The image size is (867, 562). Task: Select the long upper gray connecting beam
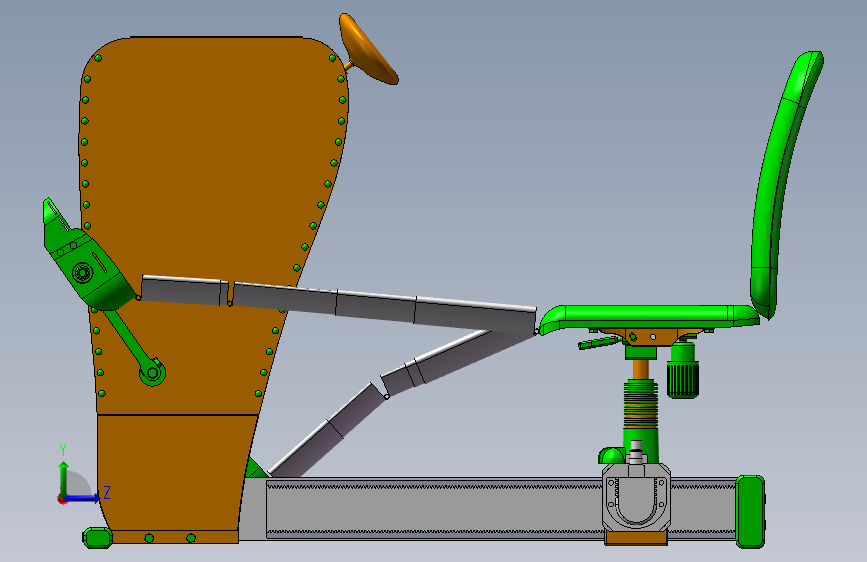point(337,303)
